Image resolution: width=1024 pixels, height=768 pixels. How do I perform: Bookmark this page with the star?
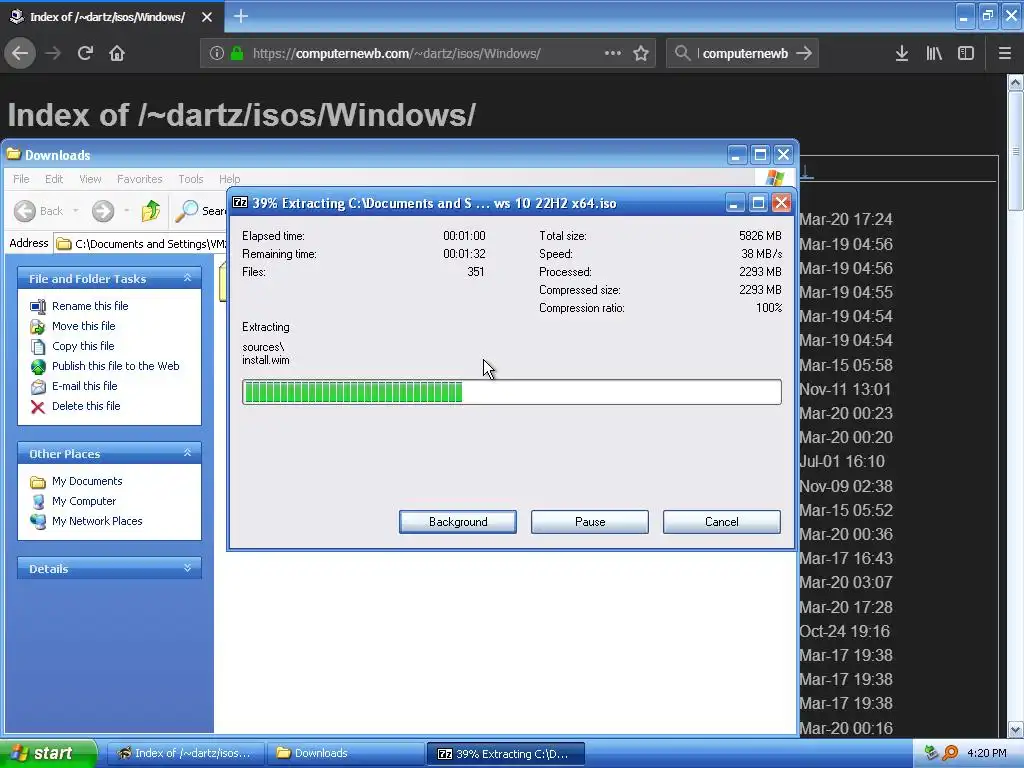click(641, 53)
